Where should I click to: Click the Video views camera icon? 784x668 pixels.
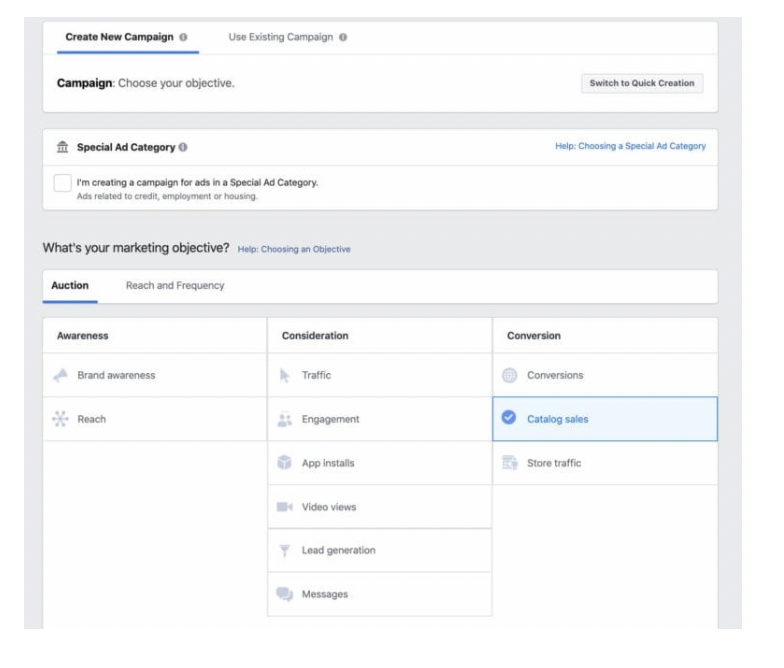tap(284, 507)
